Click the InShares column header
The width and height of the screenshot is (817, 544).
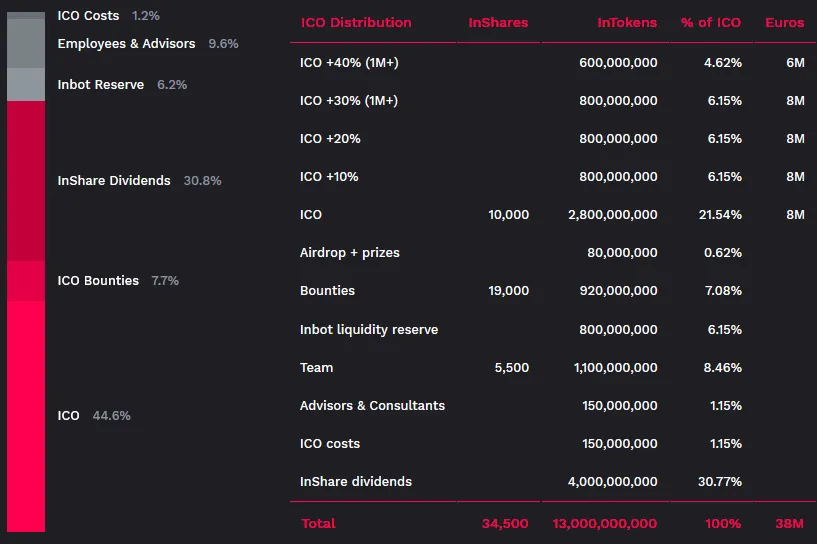coord(498,22)
